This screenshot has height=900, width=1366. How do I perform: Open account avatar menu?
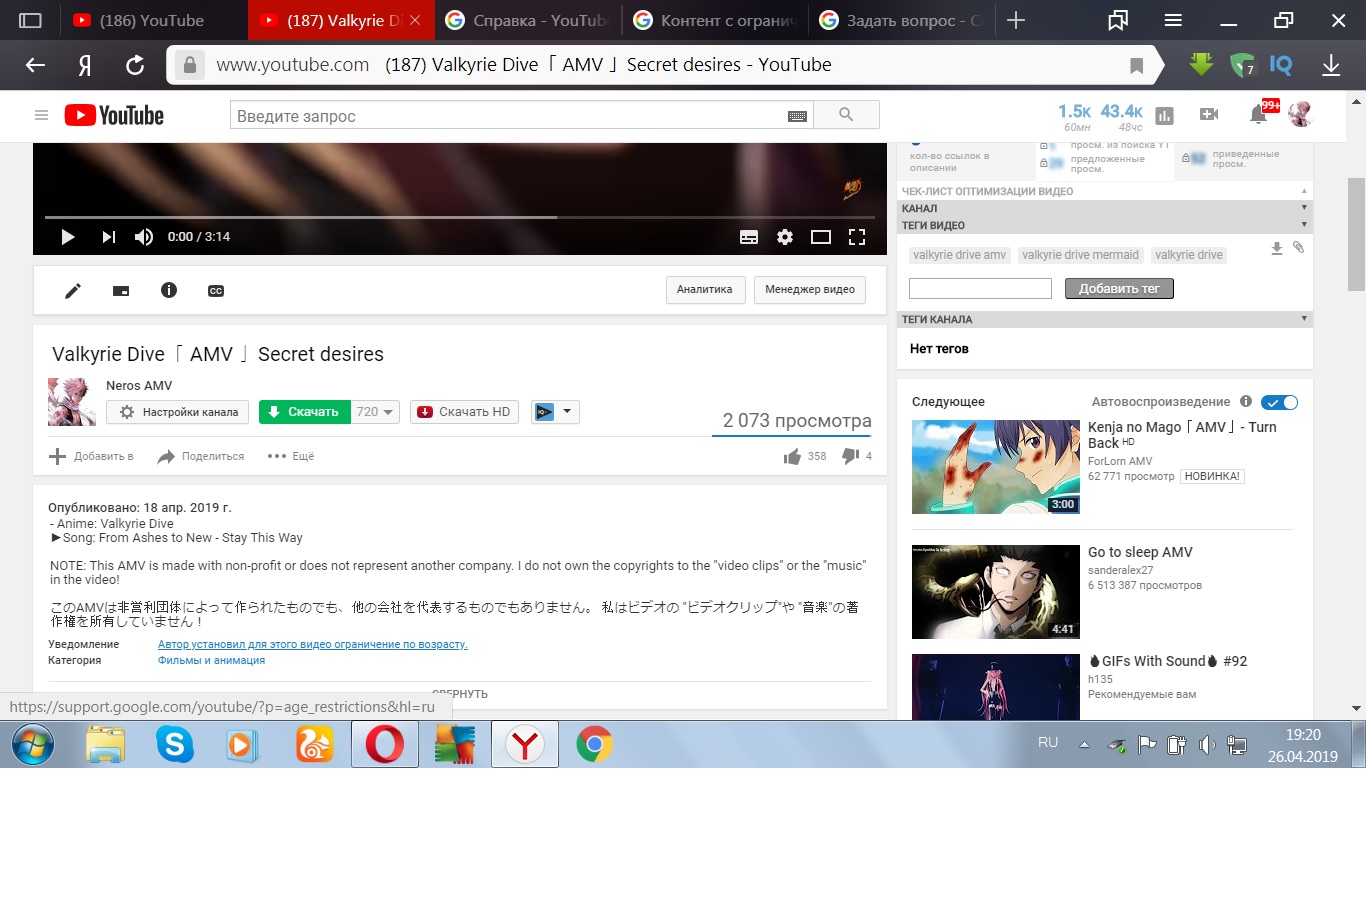(1300, 114)
